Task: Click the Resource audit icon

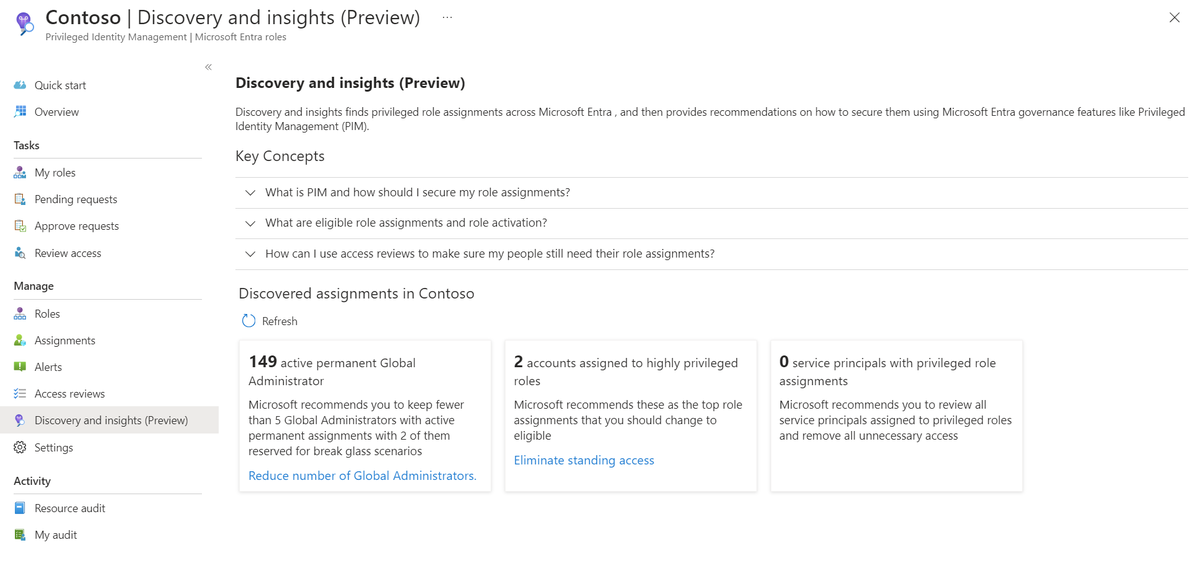Action: click(20, 508)
